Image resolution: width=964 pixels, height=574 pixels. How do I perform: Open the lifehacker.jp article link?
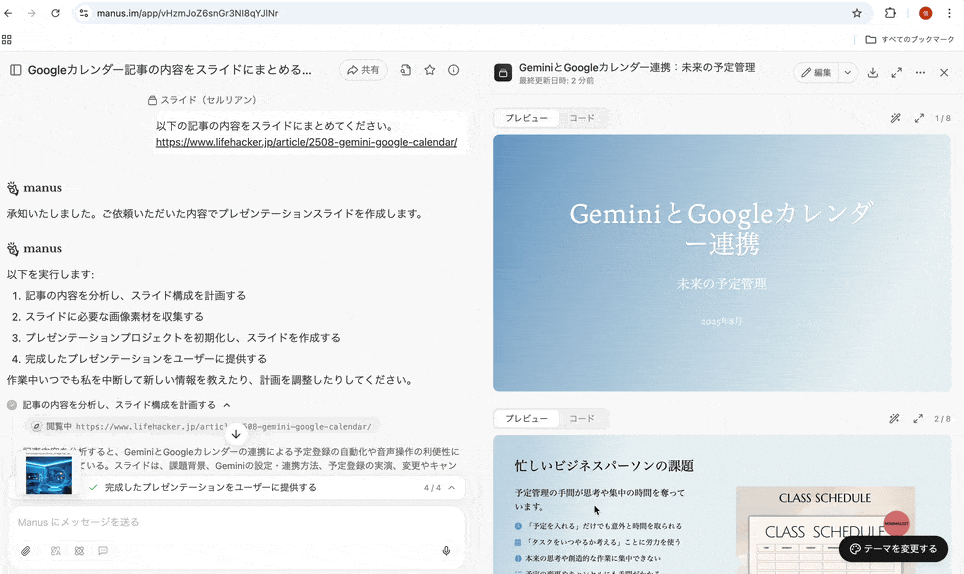point(306,142)
